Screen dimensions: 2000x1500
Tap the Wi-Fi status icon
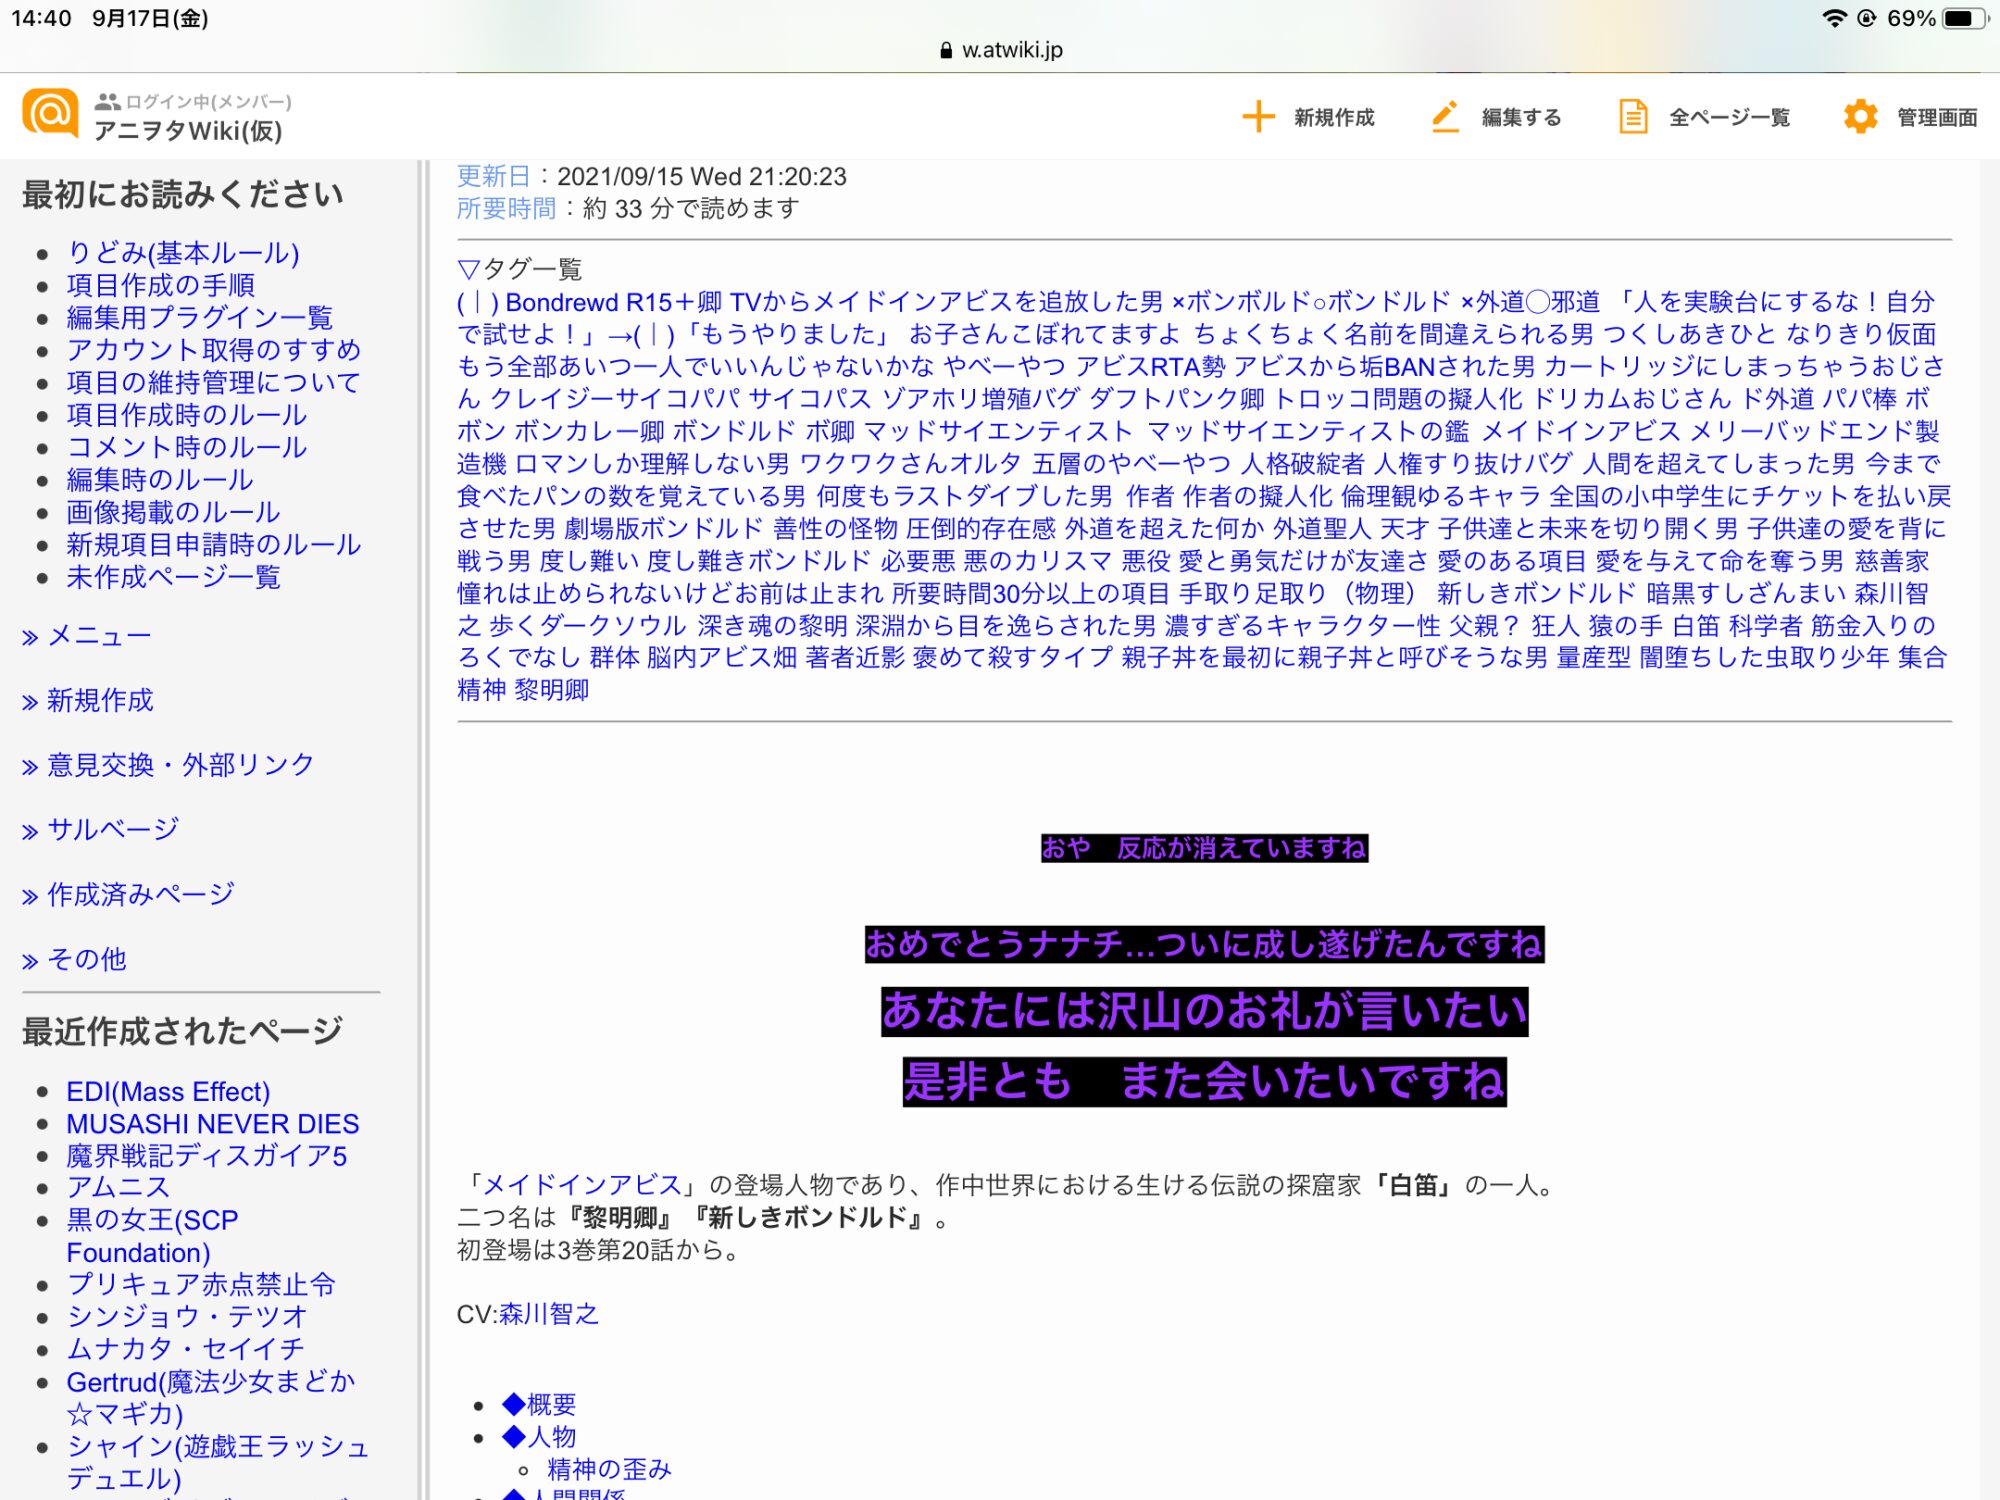tap(1833, 18)
